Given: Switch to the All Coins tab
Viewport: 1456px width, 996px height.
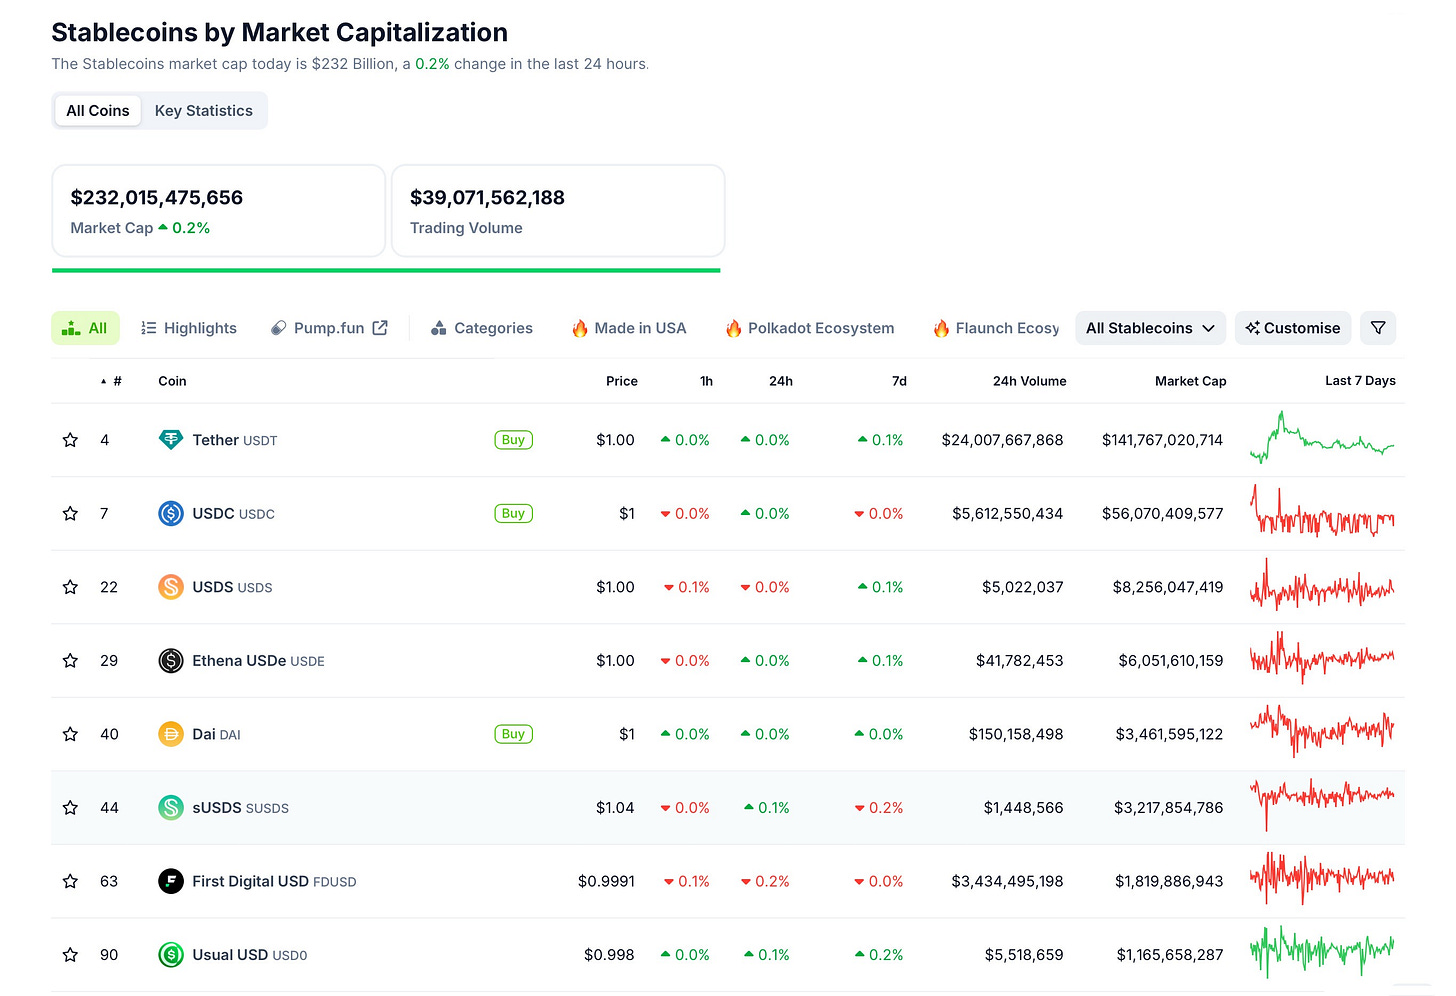Looking at the screenshot, I should [x=98, y=111].
